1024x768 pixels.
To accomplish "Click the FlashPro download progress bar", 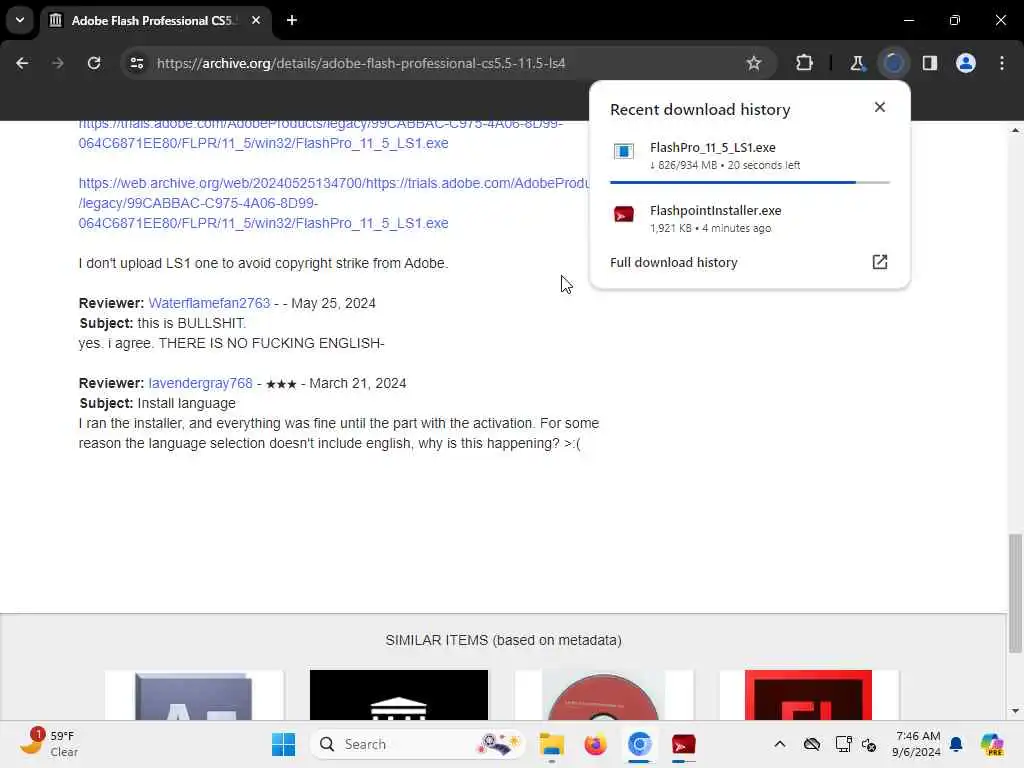I will (750, 182).
